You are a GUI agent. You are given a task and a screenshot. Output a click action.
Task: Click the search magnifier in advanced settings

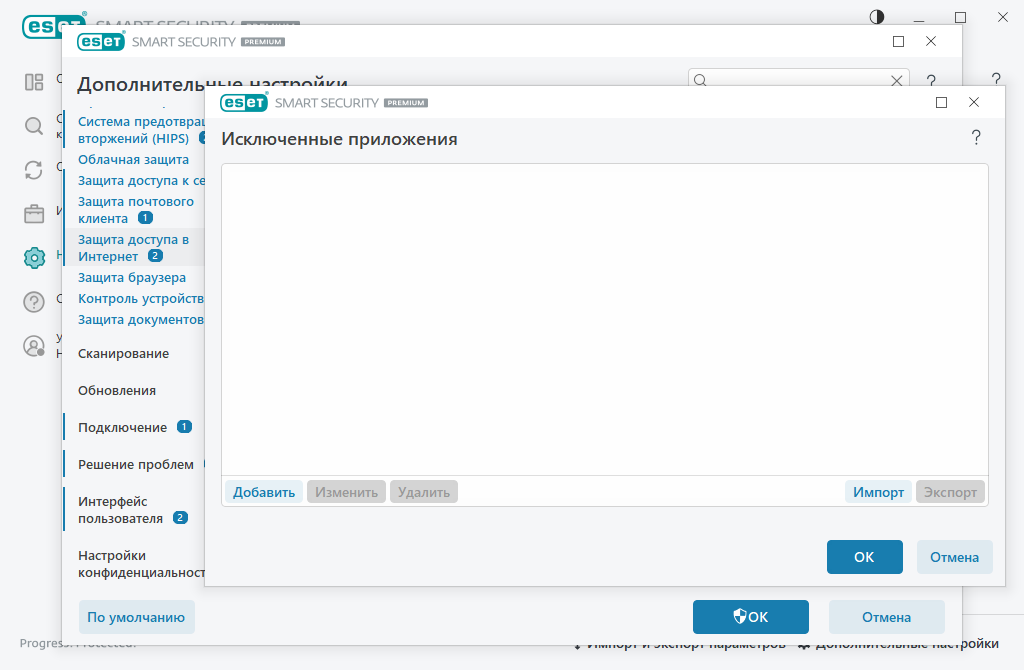click(700, 80)
